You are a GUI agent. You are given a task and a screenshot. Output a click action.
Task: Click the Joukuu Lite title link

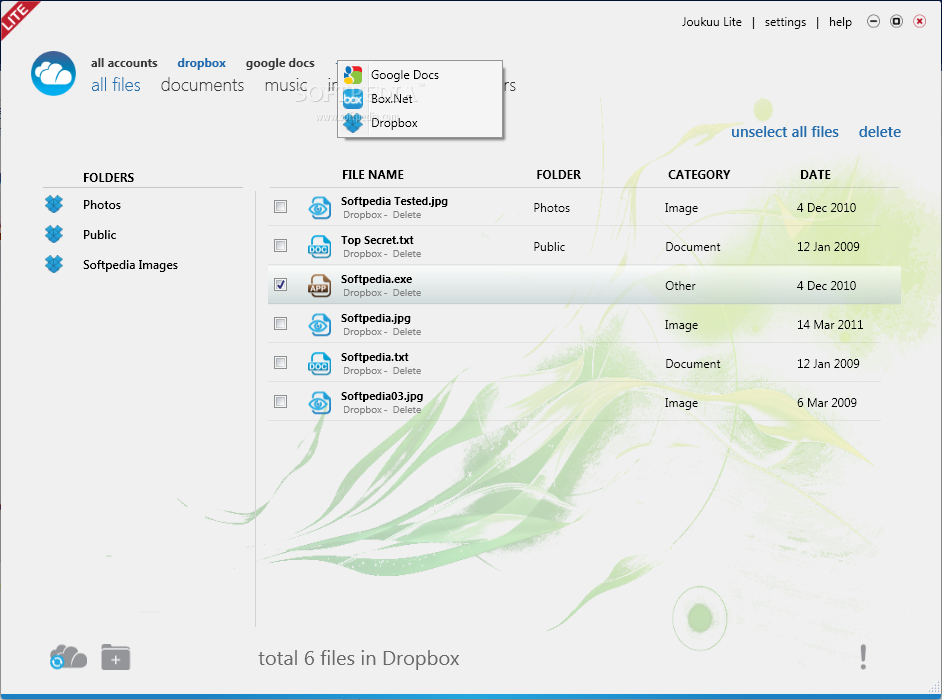pos(711,22)
